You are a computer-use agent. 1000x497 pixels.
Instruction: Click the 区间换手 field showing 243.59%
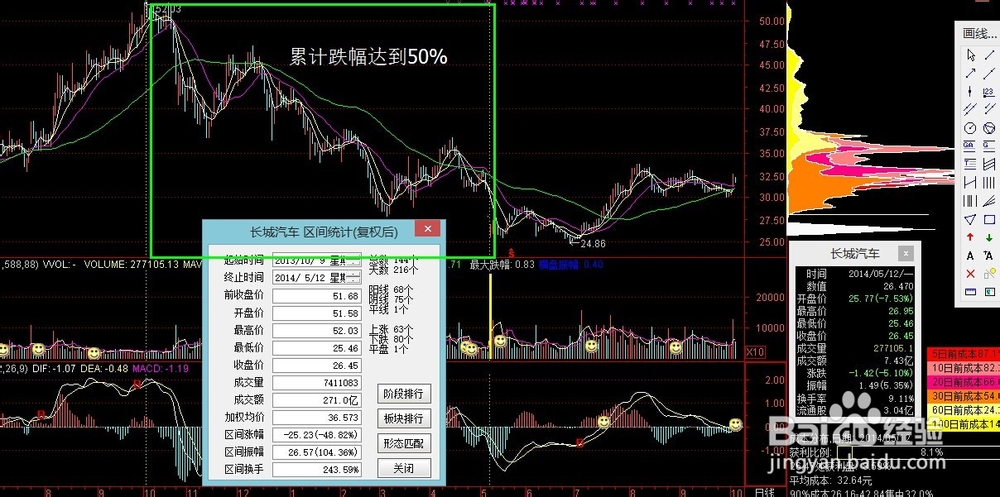coord(317,469)
